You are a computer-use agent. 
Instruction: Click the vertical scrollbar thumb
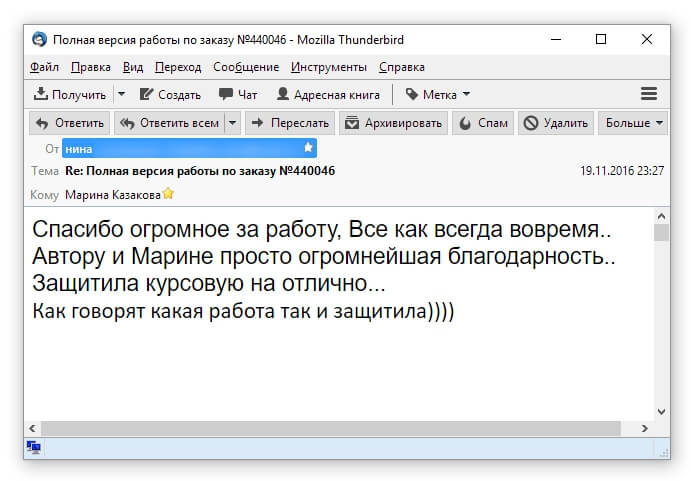(x=661, y=233)
